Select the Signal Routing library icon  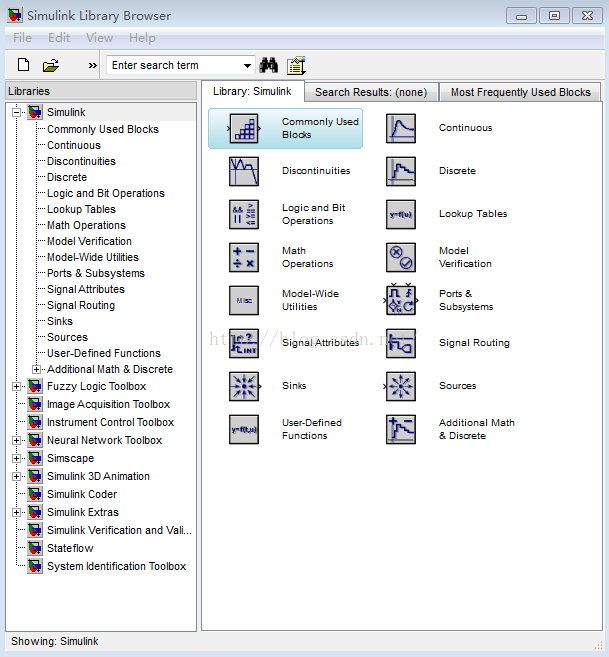click(x=401, y=343)
